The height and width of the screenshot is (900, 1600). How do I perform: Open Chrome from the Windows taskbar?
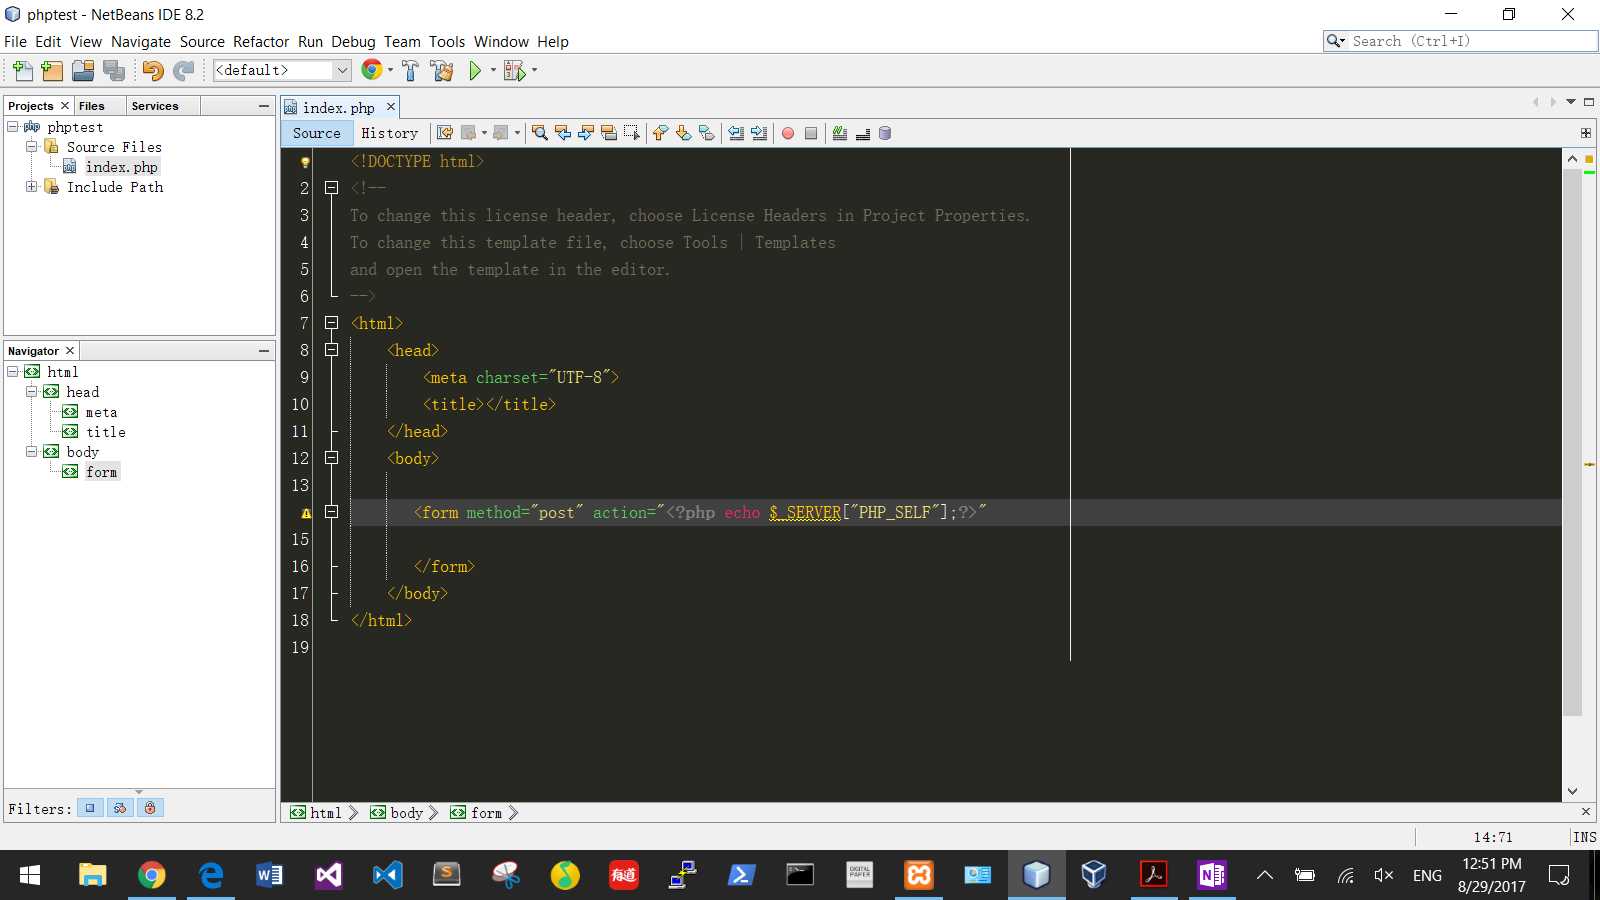coord(151,876)
